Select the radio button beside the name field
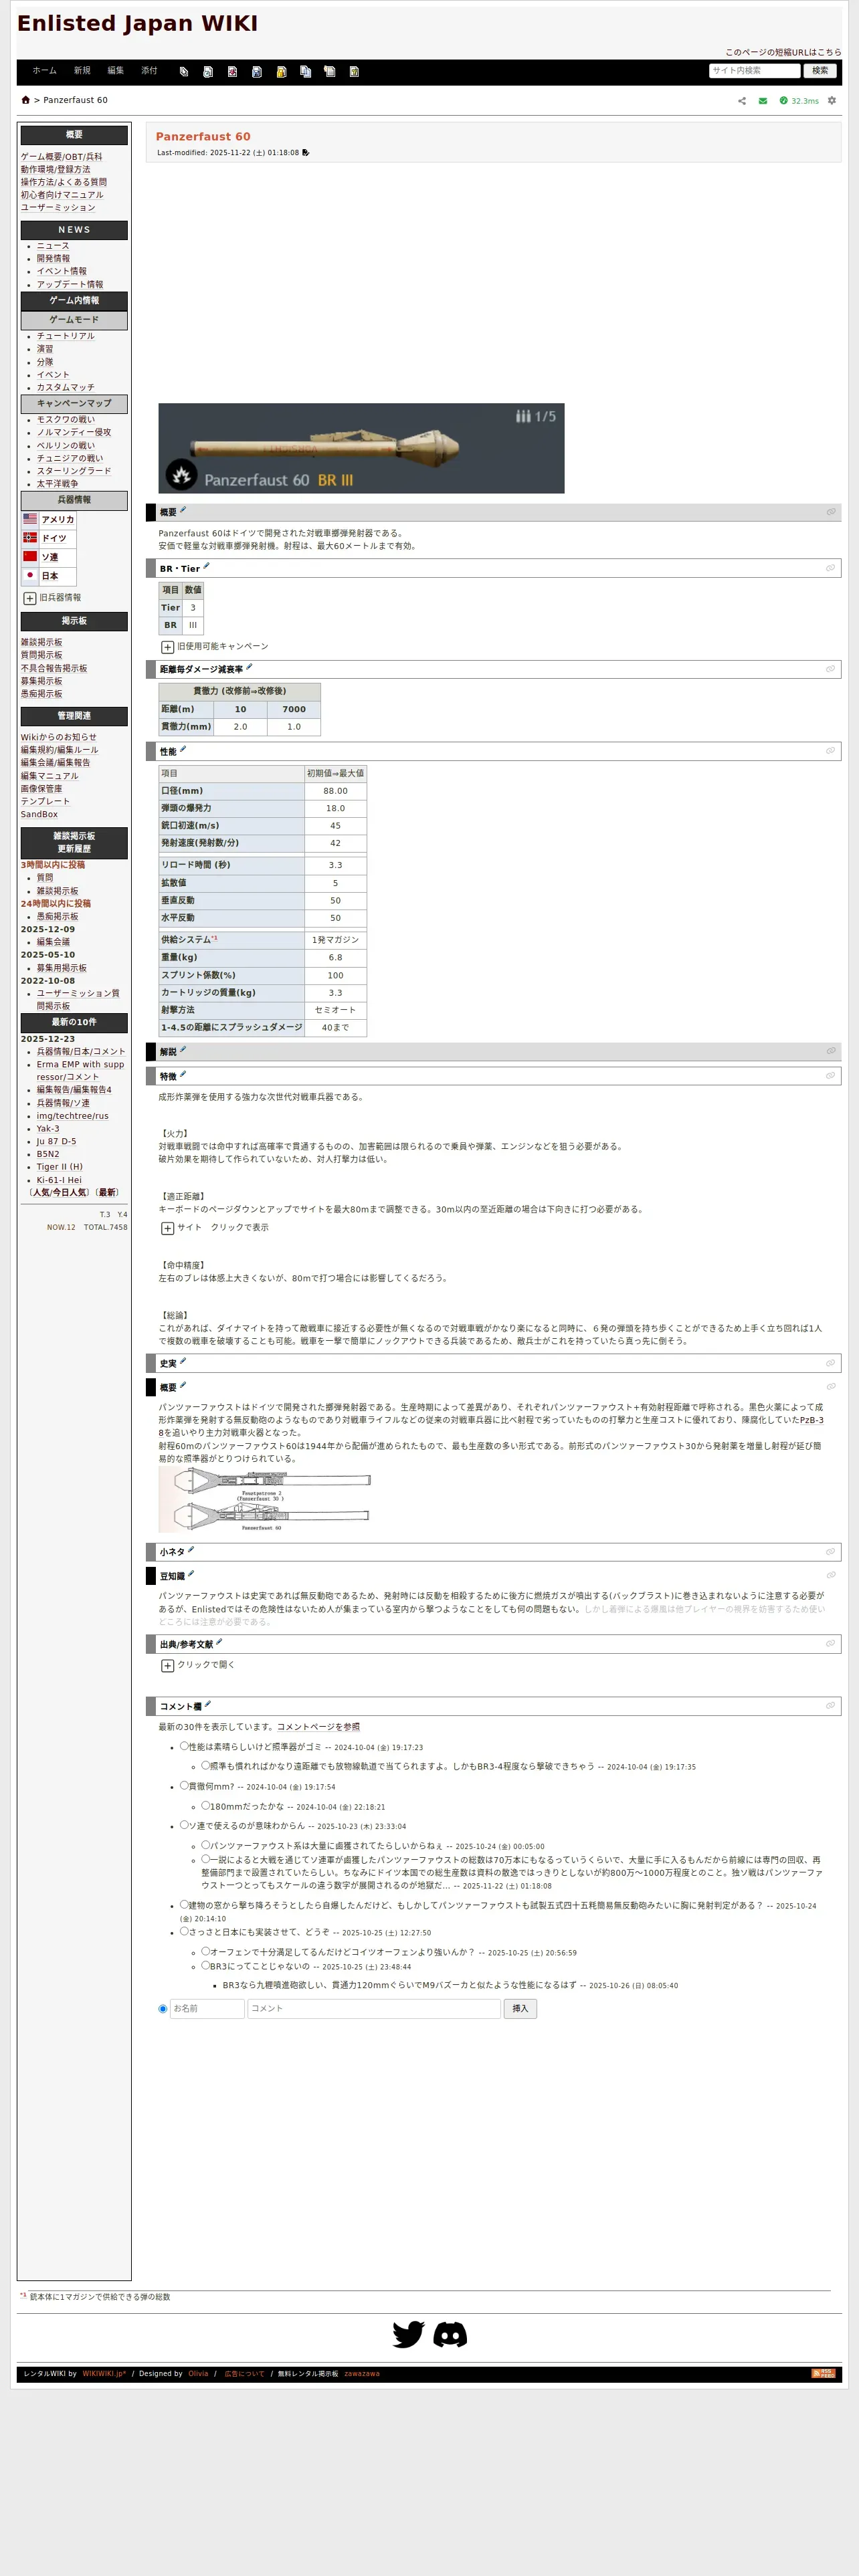Screen dimensions: 859x2576 pyautogui.click(x=163, y=2009)
